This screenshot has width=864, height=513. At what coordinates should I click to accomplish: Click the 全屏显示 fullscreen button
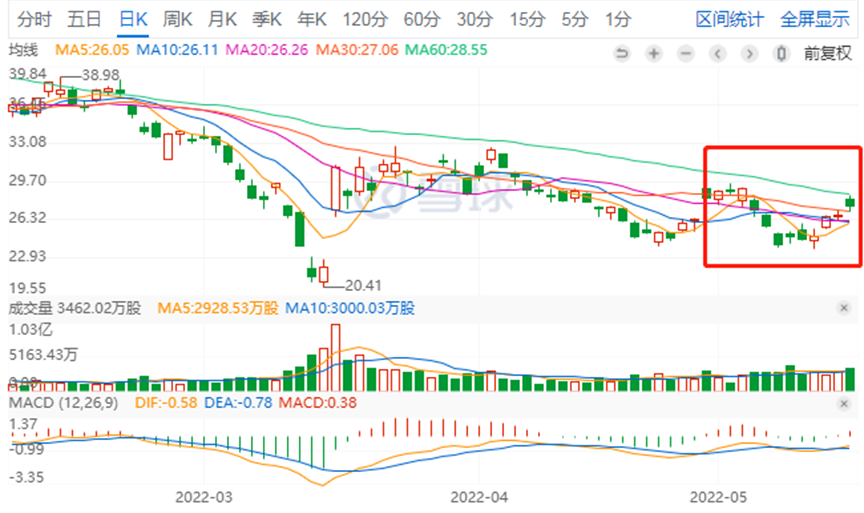tap(815, 19)
